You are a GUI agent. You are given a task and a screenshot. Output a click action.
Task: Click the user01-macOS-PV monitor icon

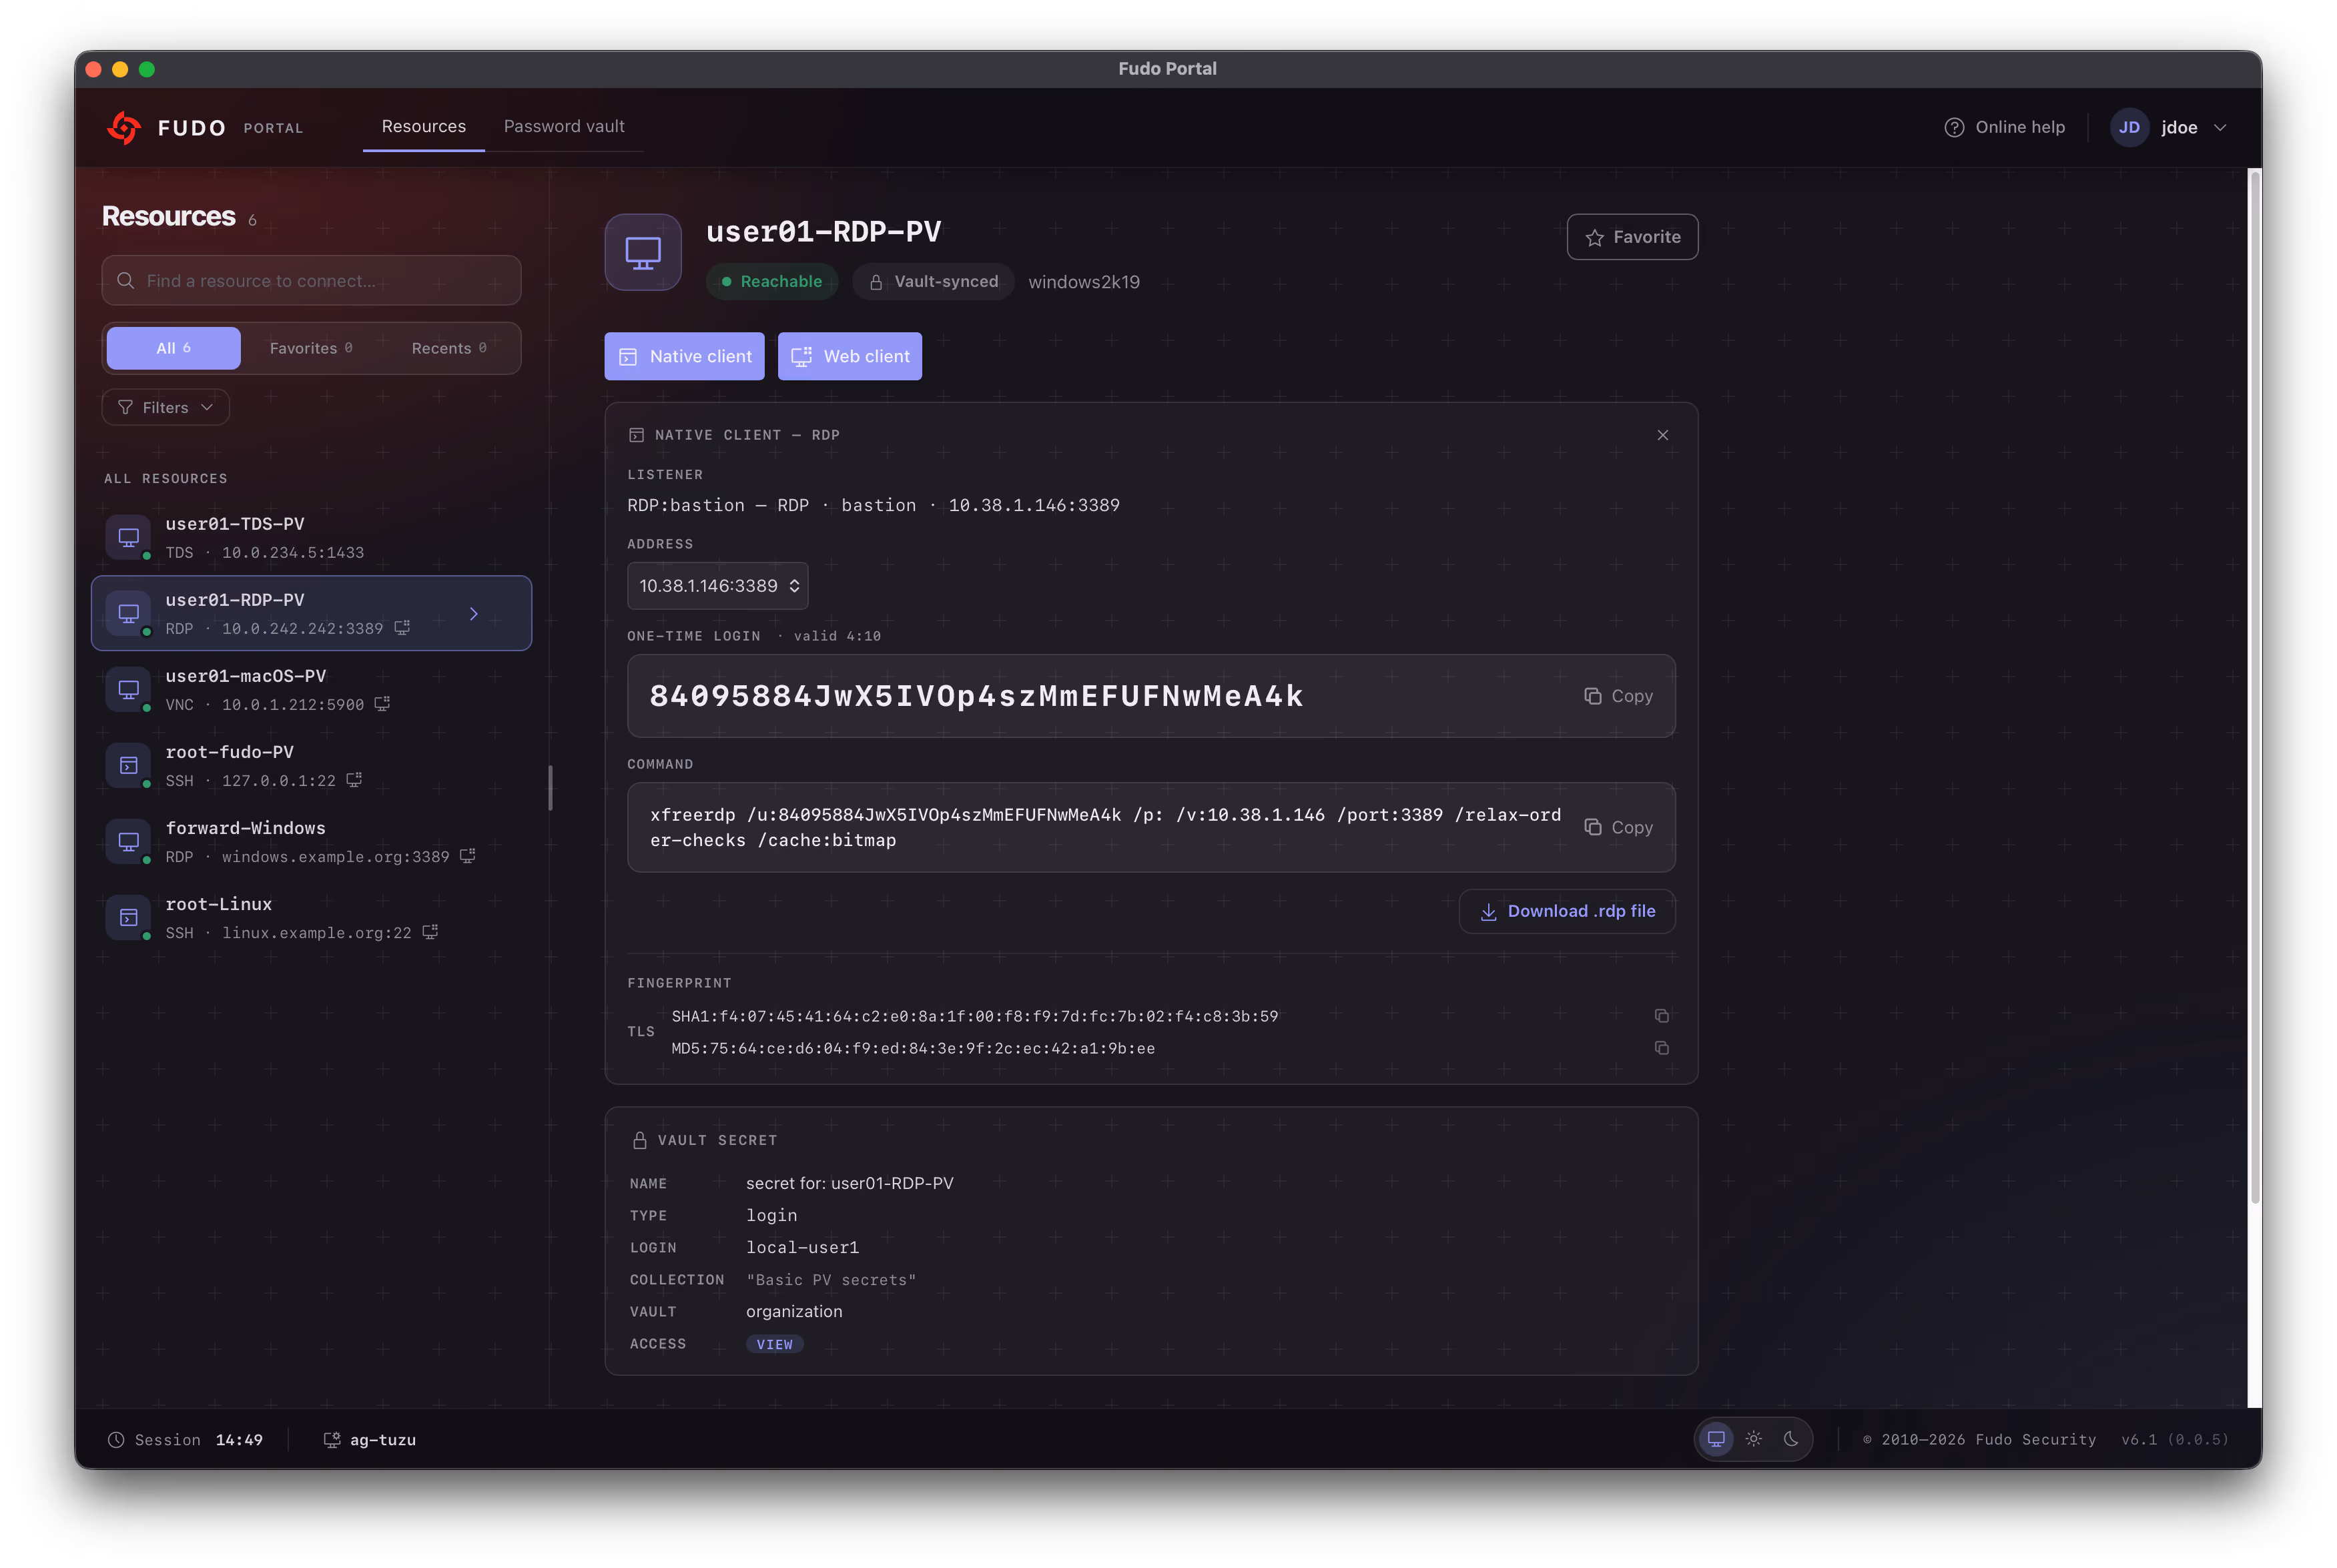129,689
